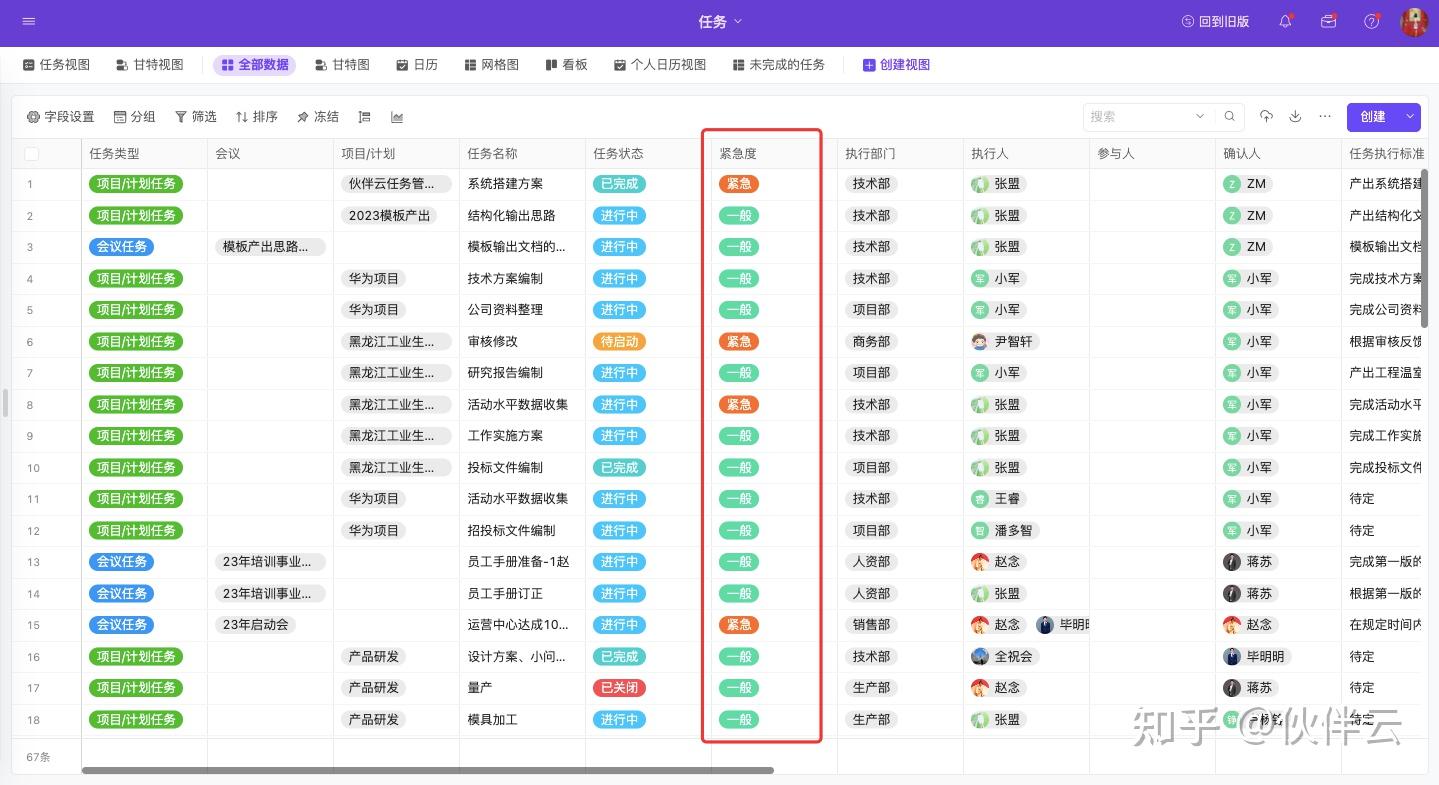Viewport: 1439px width, 785px height.
Task: Click task name 模具加工
Action: coord(493,720)
